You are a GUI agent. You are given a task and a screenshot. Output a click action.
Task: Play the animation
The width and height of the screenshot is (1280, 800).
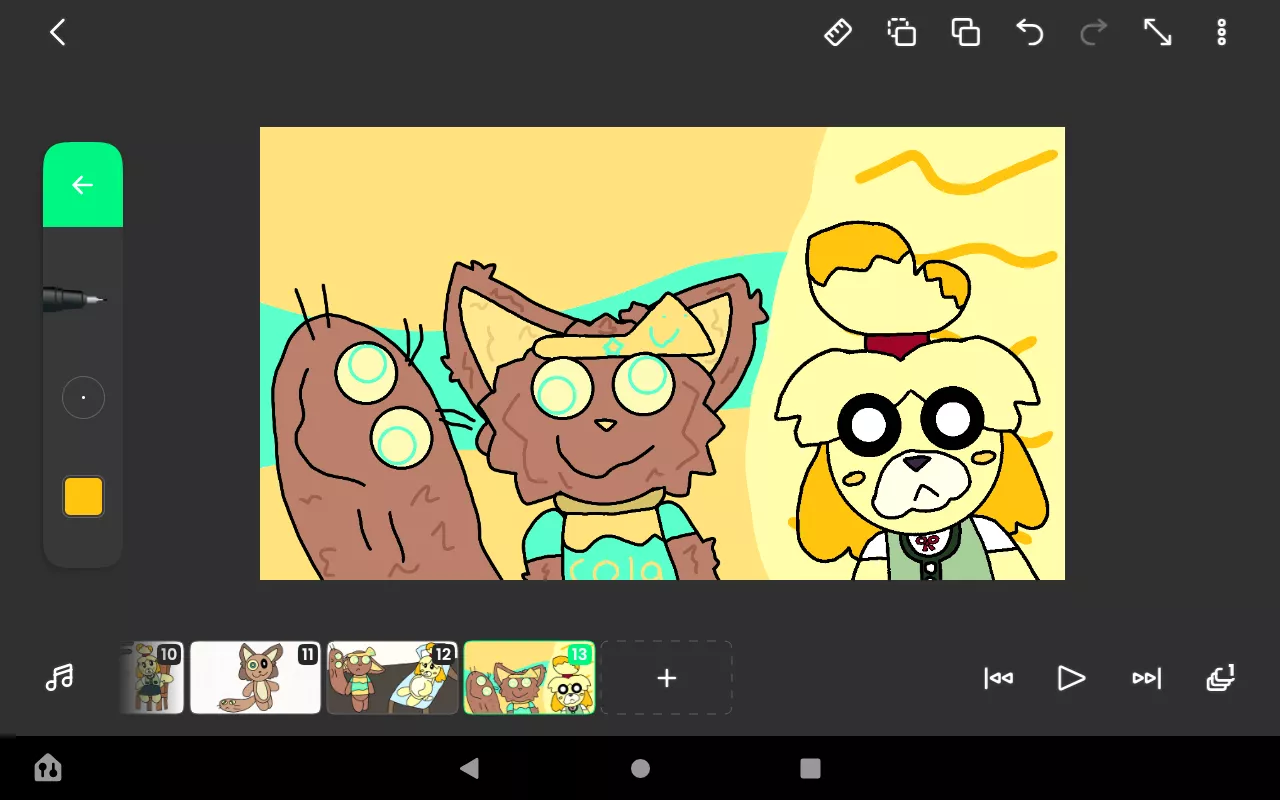1071,678
